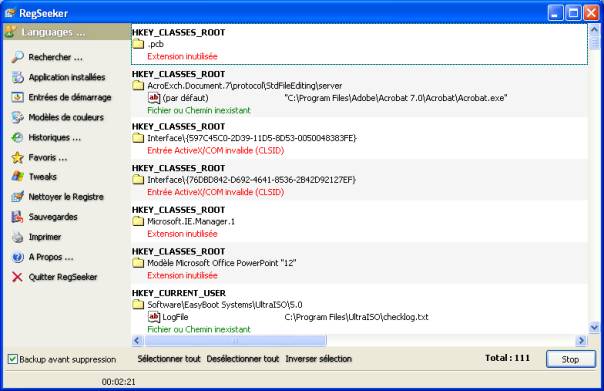
Task: Open the Historiques icon
Action: [17, 137]
